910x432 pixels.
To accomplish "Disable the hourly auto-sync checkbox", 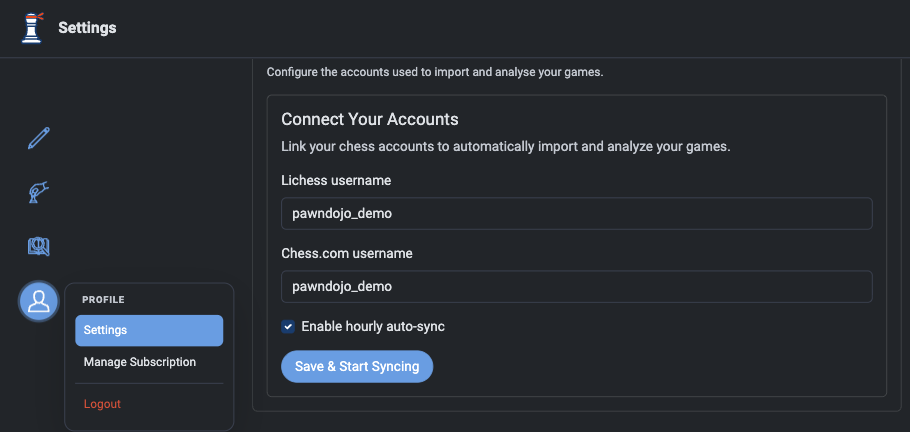I will 288,326.
